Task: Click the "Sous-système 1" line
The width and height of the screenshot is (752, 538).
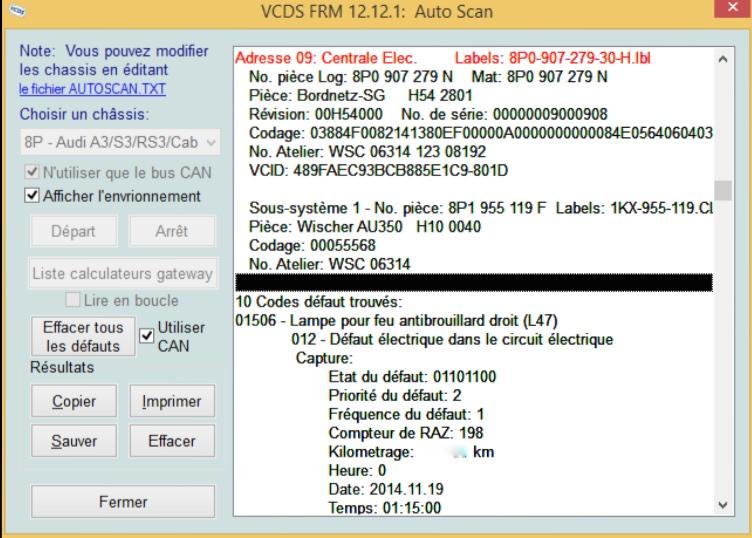Action: [x=481, y=208]
